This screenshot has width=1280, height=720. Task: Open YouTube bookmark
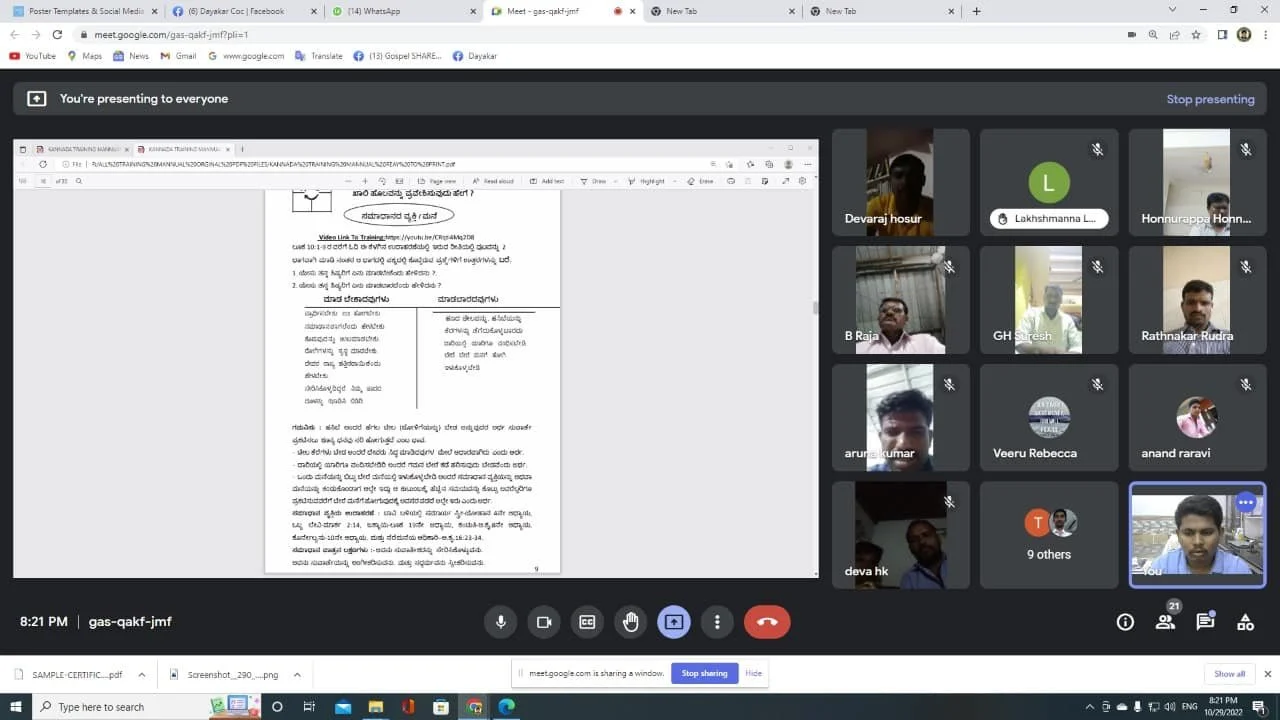32,56
